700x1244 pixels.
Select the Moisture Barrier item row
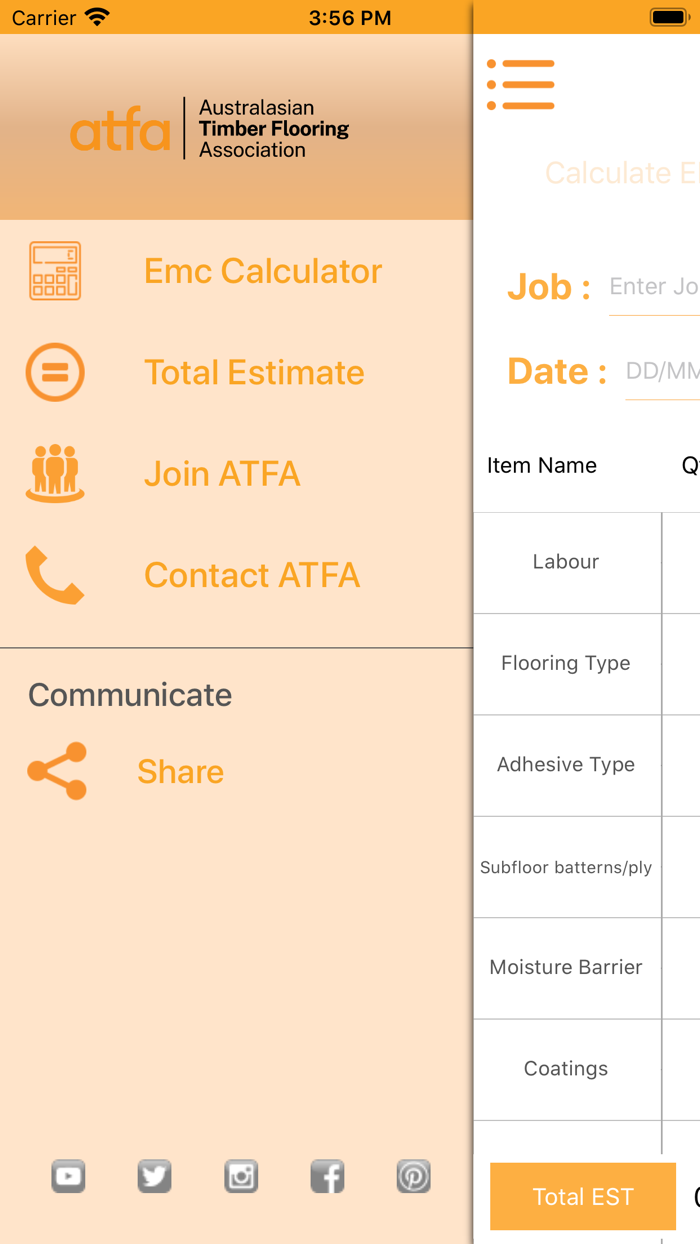566,967
